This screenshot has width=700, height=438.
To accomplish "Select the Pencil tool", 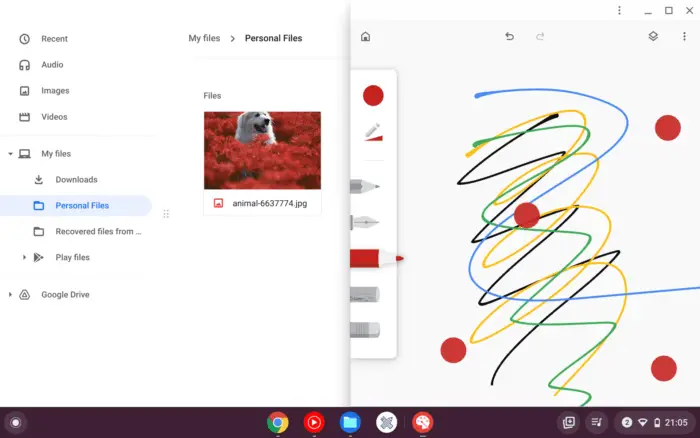I will [365, 186].
